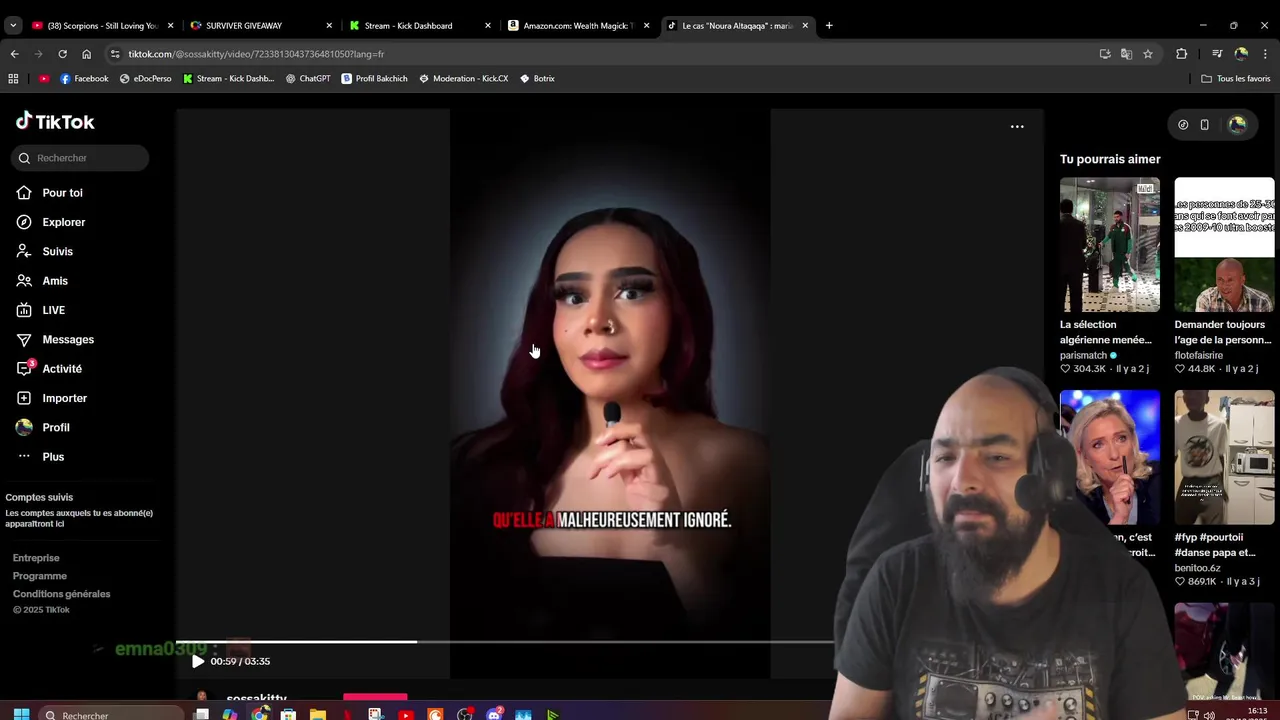1280x720 pixels.
Task: Open the ChatGPT bookmark
Action: click(x=308, y=78)
